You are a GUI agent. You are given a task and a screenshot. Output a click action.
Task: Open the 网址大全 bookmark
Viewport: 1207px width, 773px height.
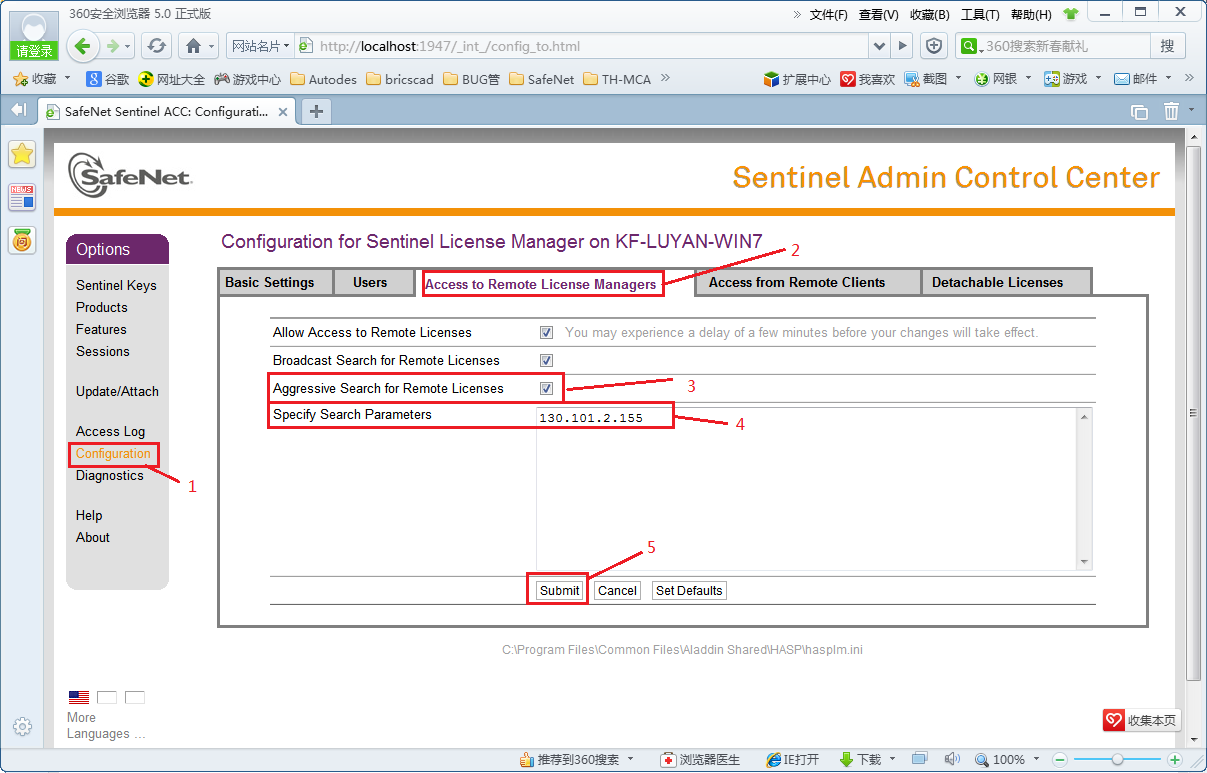172,79
